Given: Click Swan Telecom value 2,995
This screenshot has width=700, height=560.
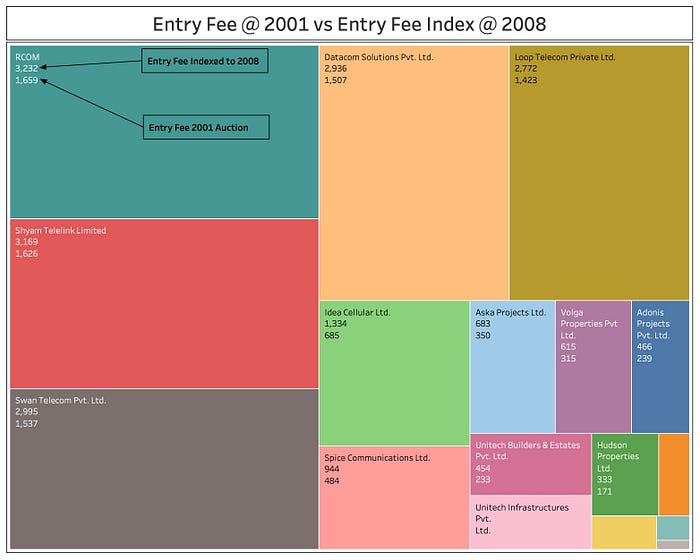Looking at the screenshot, I should (27, 412).
